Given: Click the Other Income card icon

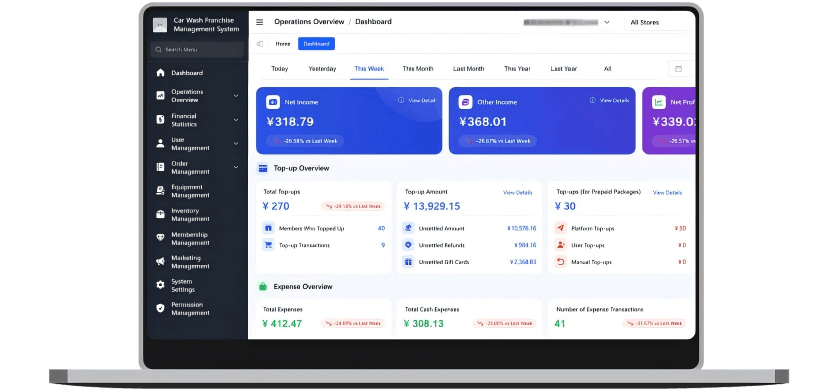Looking at the screenshot, I should (465, 102).
